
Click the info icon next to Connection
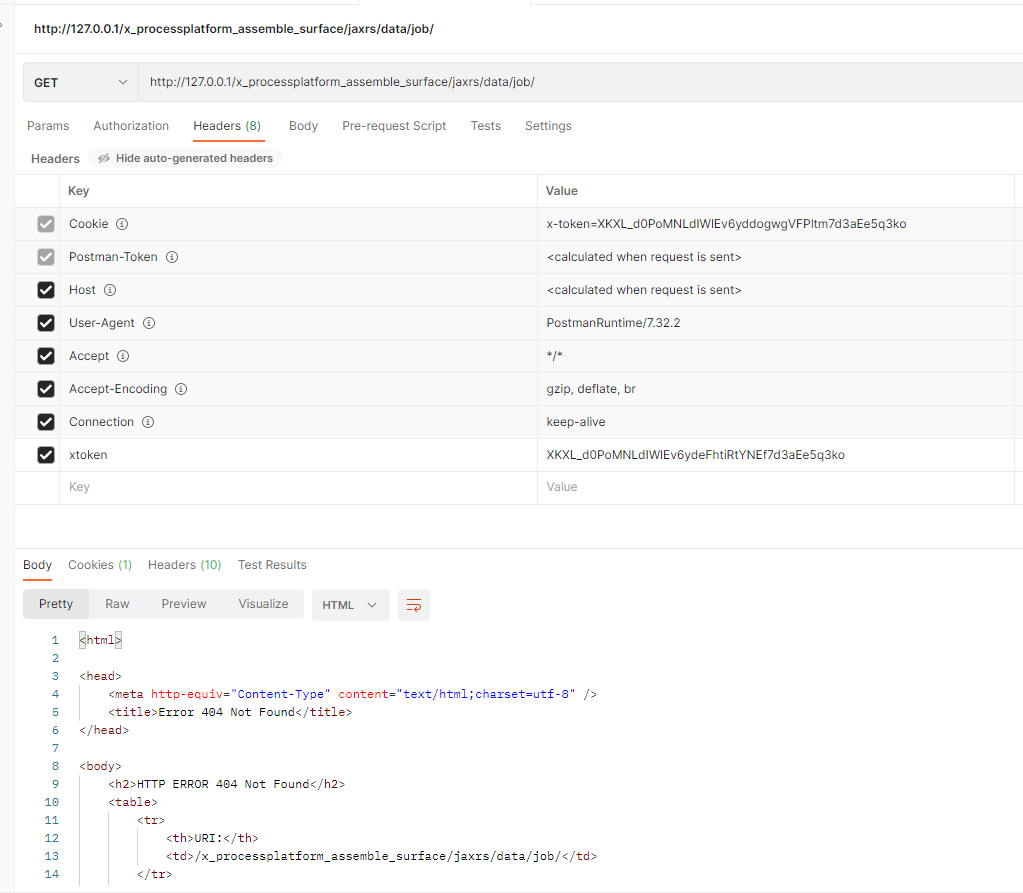(x=147, y=422)
